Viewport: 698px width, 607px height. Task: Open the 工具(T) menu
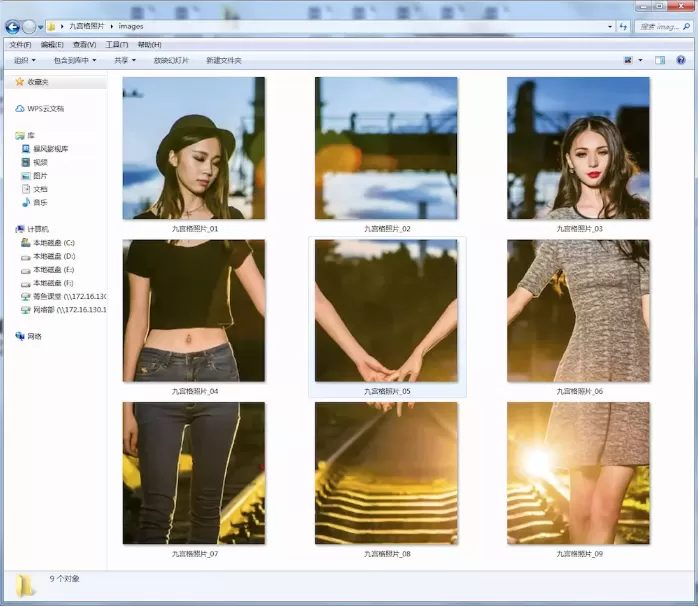click(117, 45)
